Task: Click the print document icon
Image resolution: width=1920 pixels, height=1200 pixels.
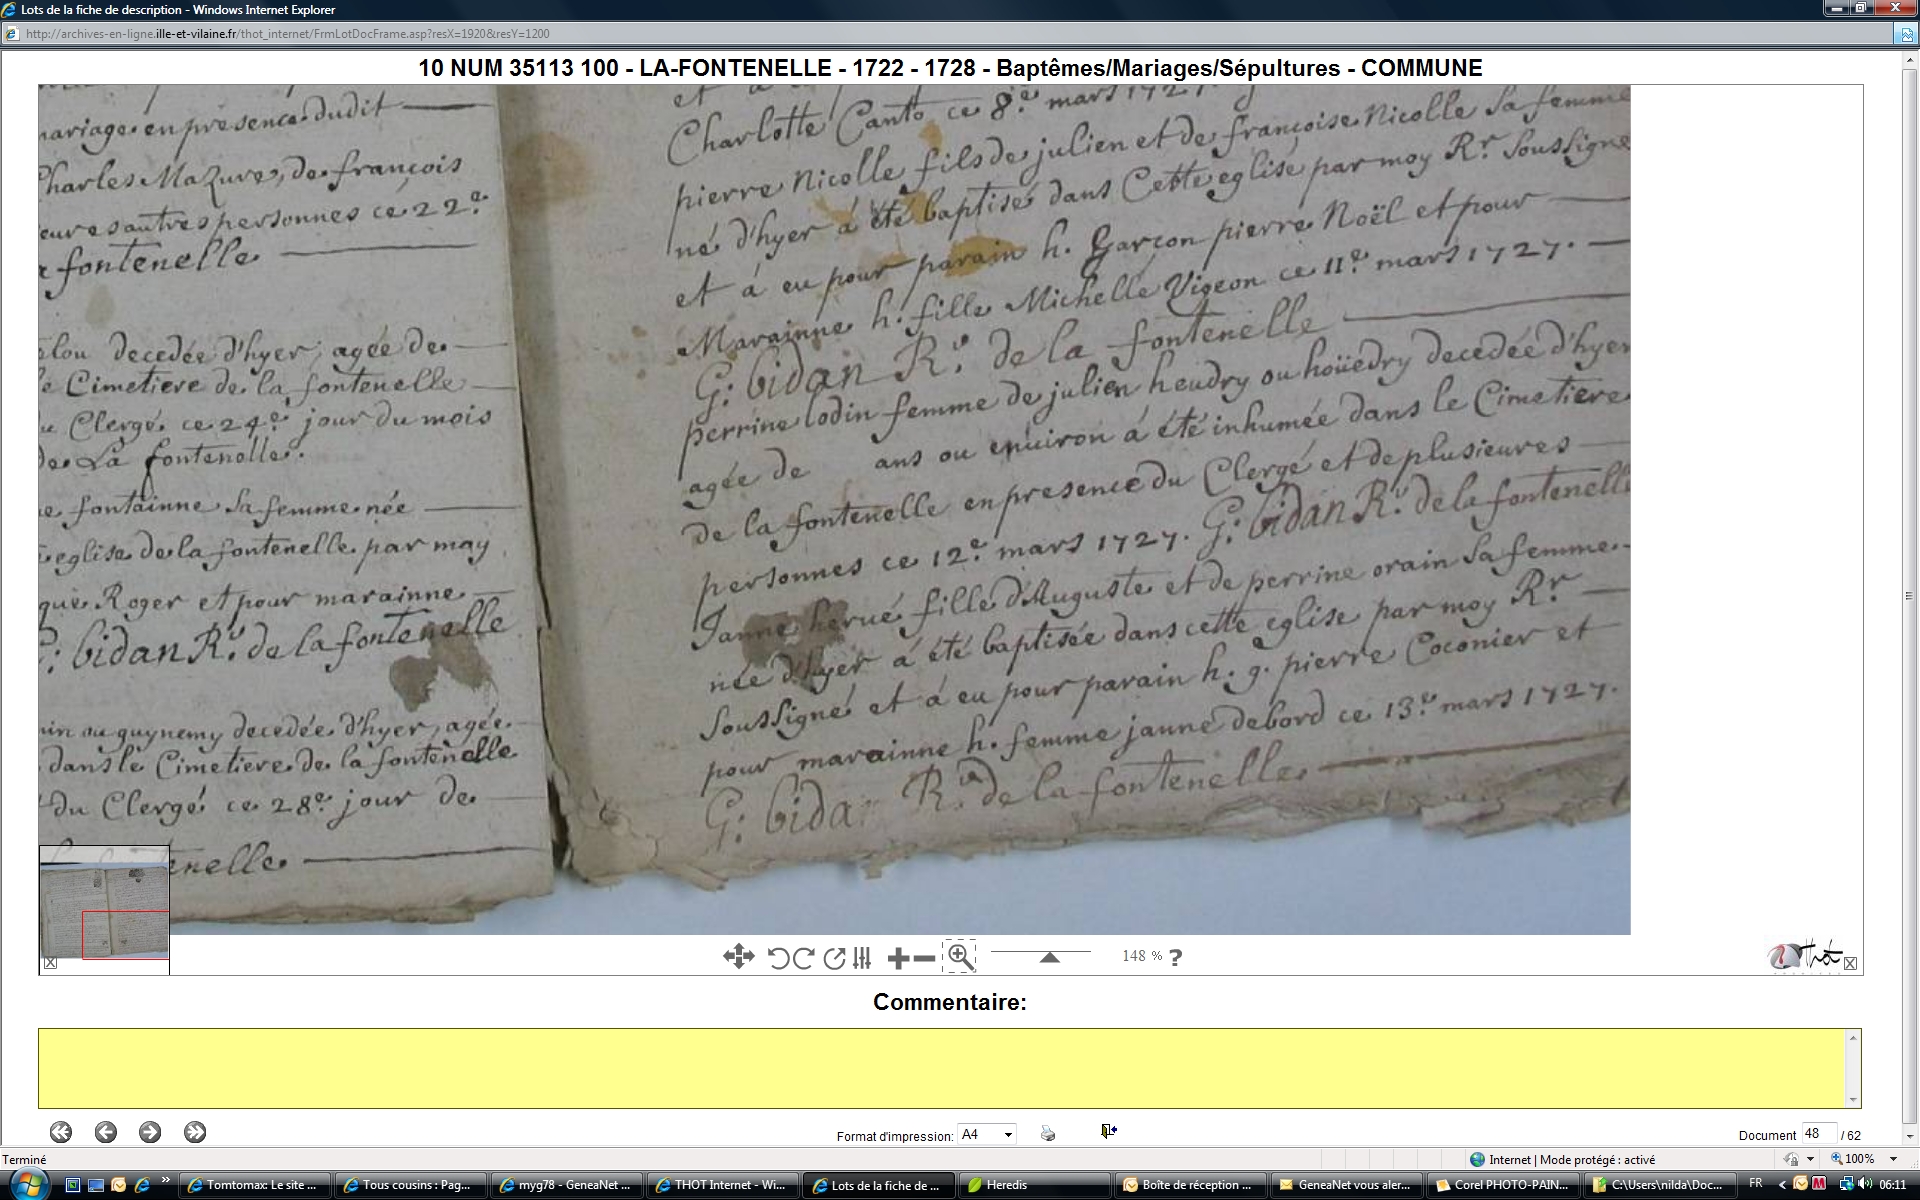Action: 1047,1133
